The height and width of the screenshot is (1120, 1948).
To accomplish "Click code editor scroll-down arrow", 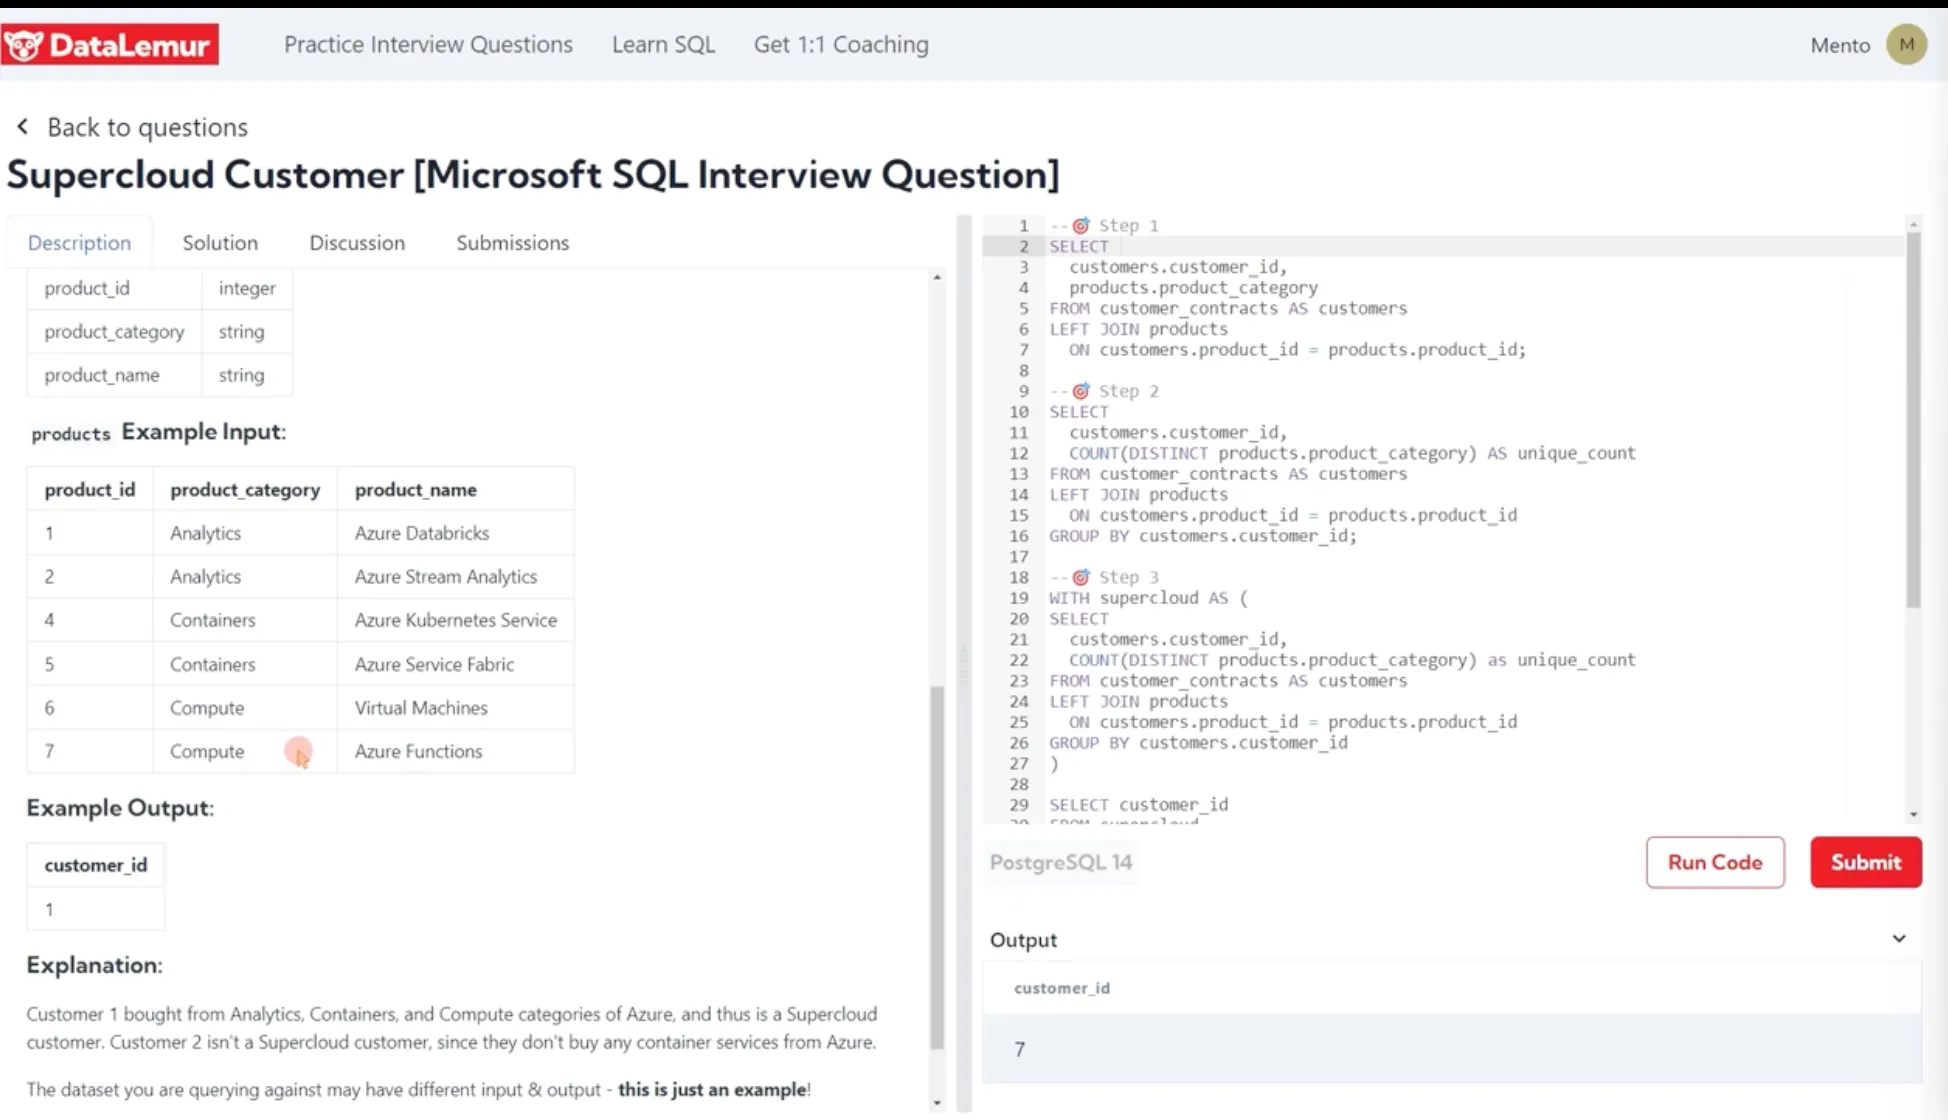I will tap(1913, 815).
